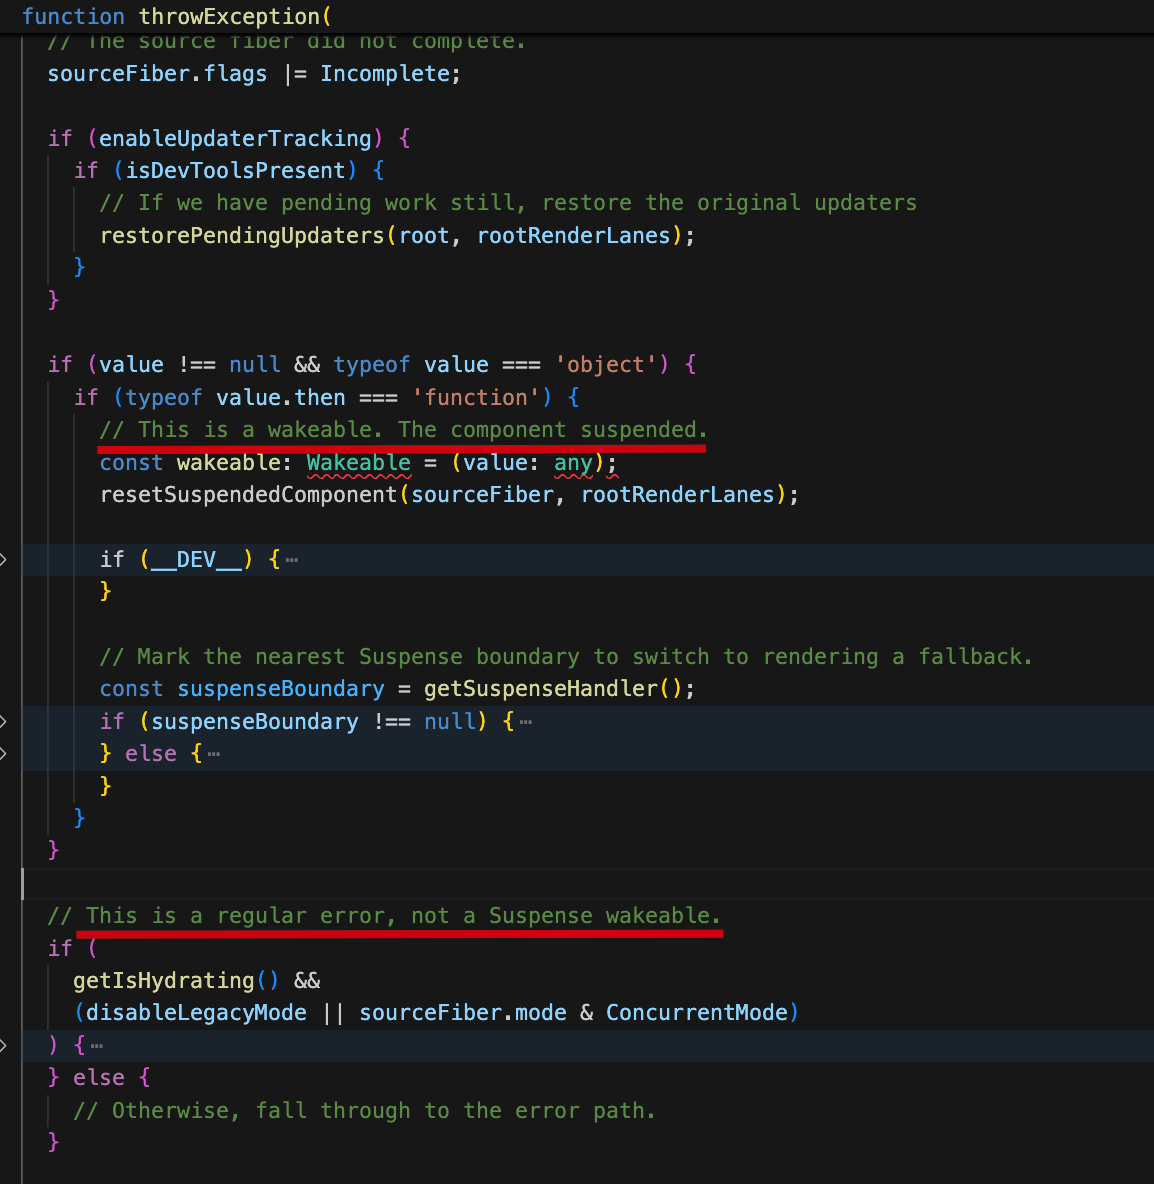Unfold the else block using gutter chevron
Screen dimensions: 1154x1184
(x=4, y=754)
